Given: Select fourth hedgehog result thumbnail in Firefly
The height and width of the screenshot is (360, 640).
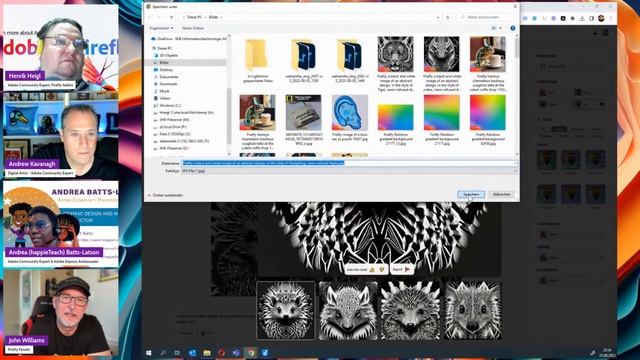Looking at the screenshot, I should (x=473, y=310).
